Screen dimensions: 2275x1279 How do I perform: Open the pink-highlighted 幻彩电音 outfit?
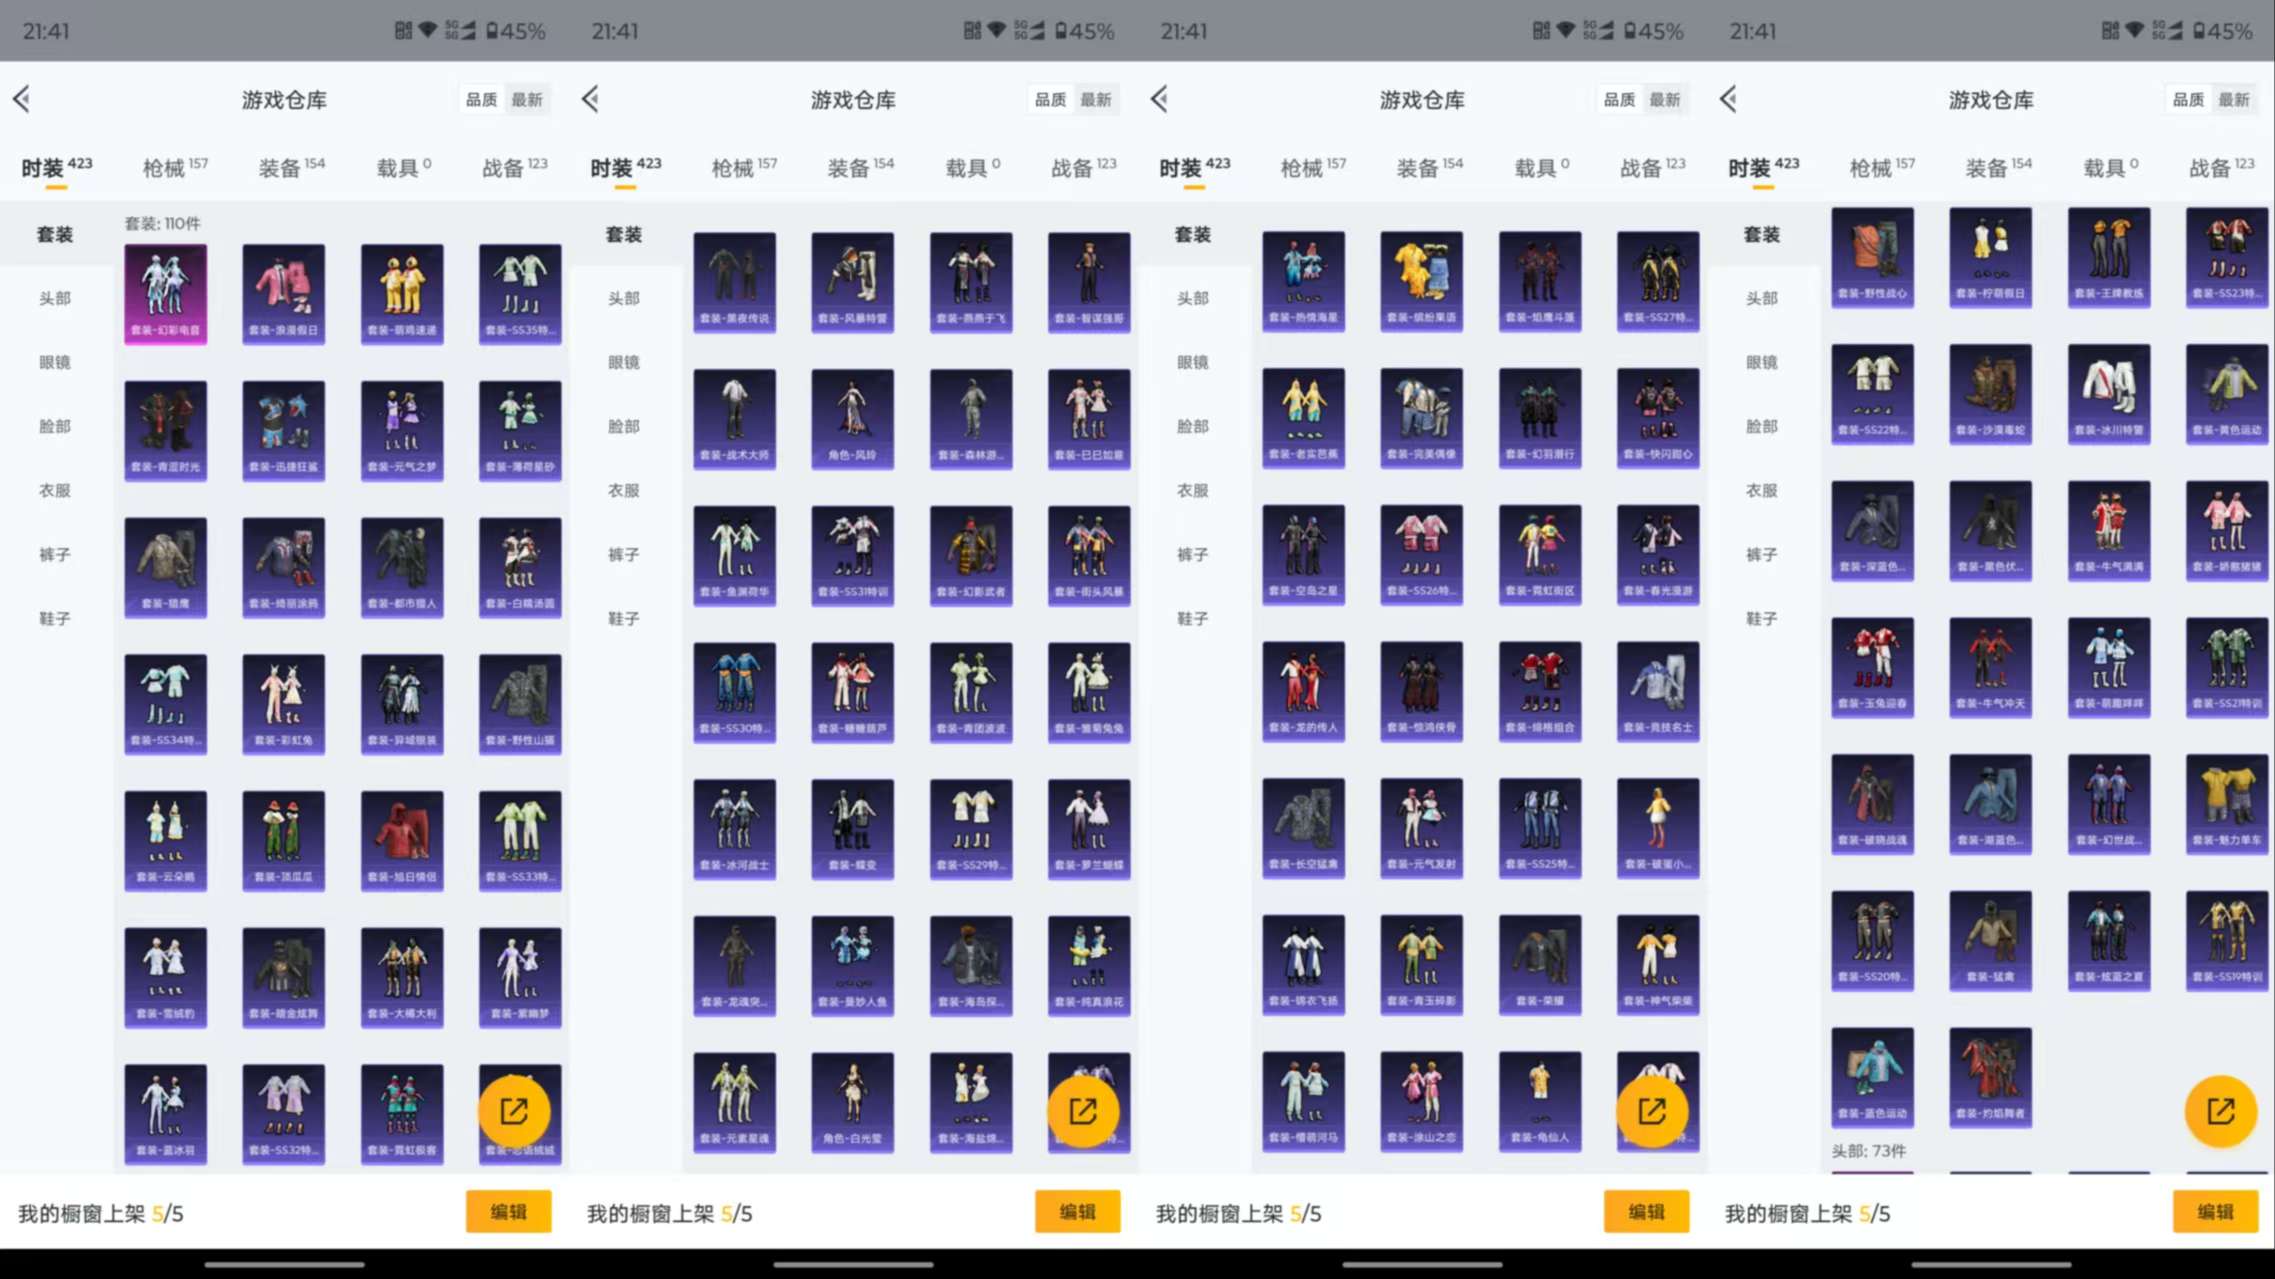pos(166,293)
